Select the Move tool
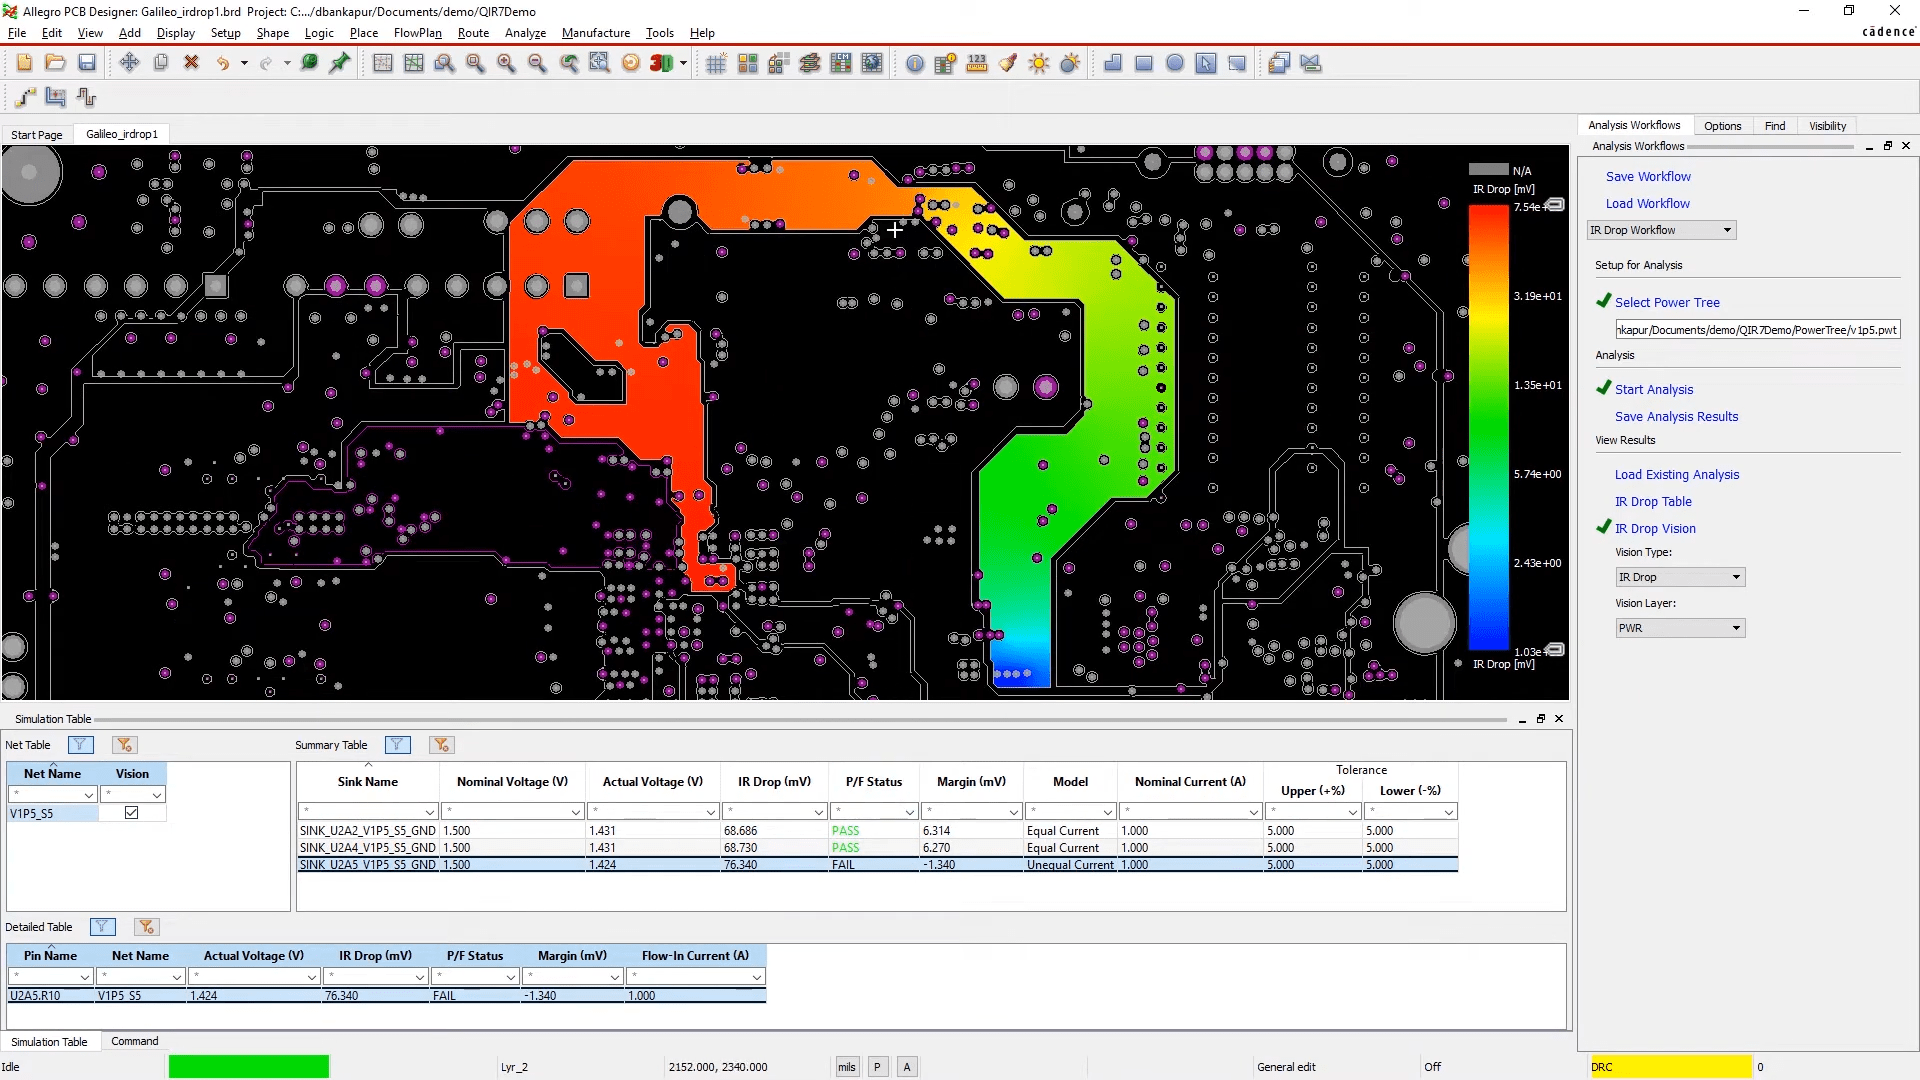This screenshot has height=1080, width=1920. click(x=129, y=63)
